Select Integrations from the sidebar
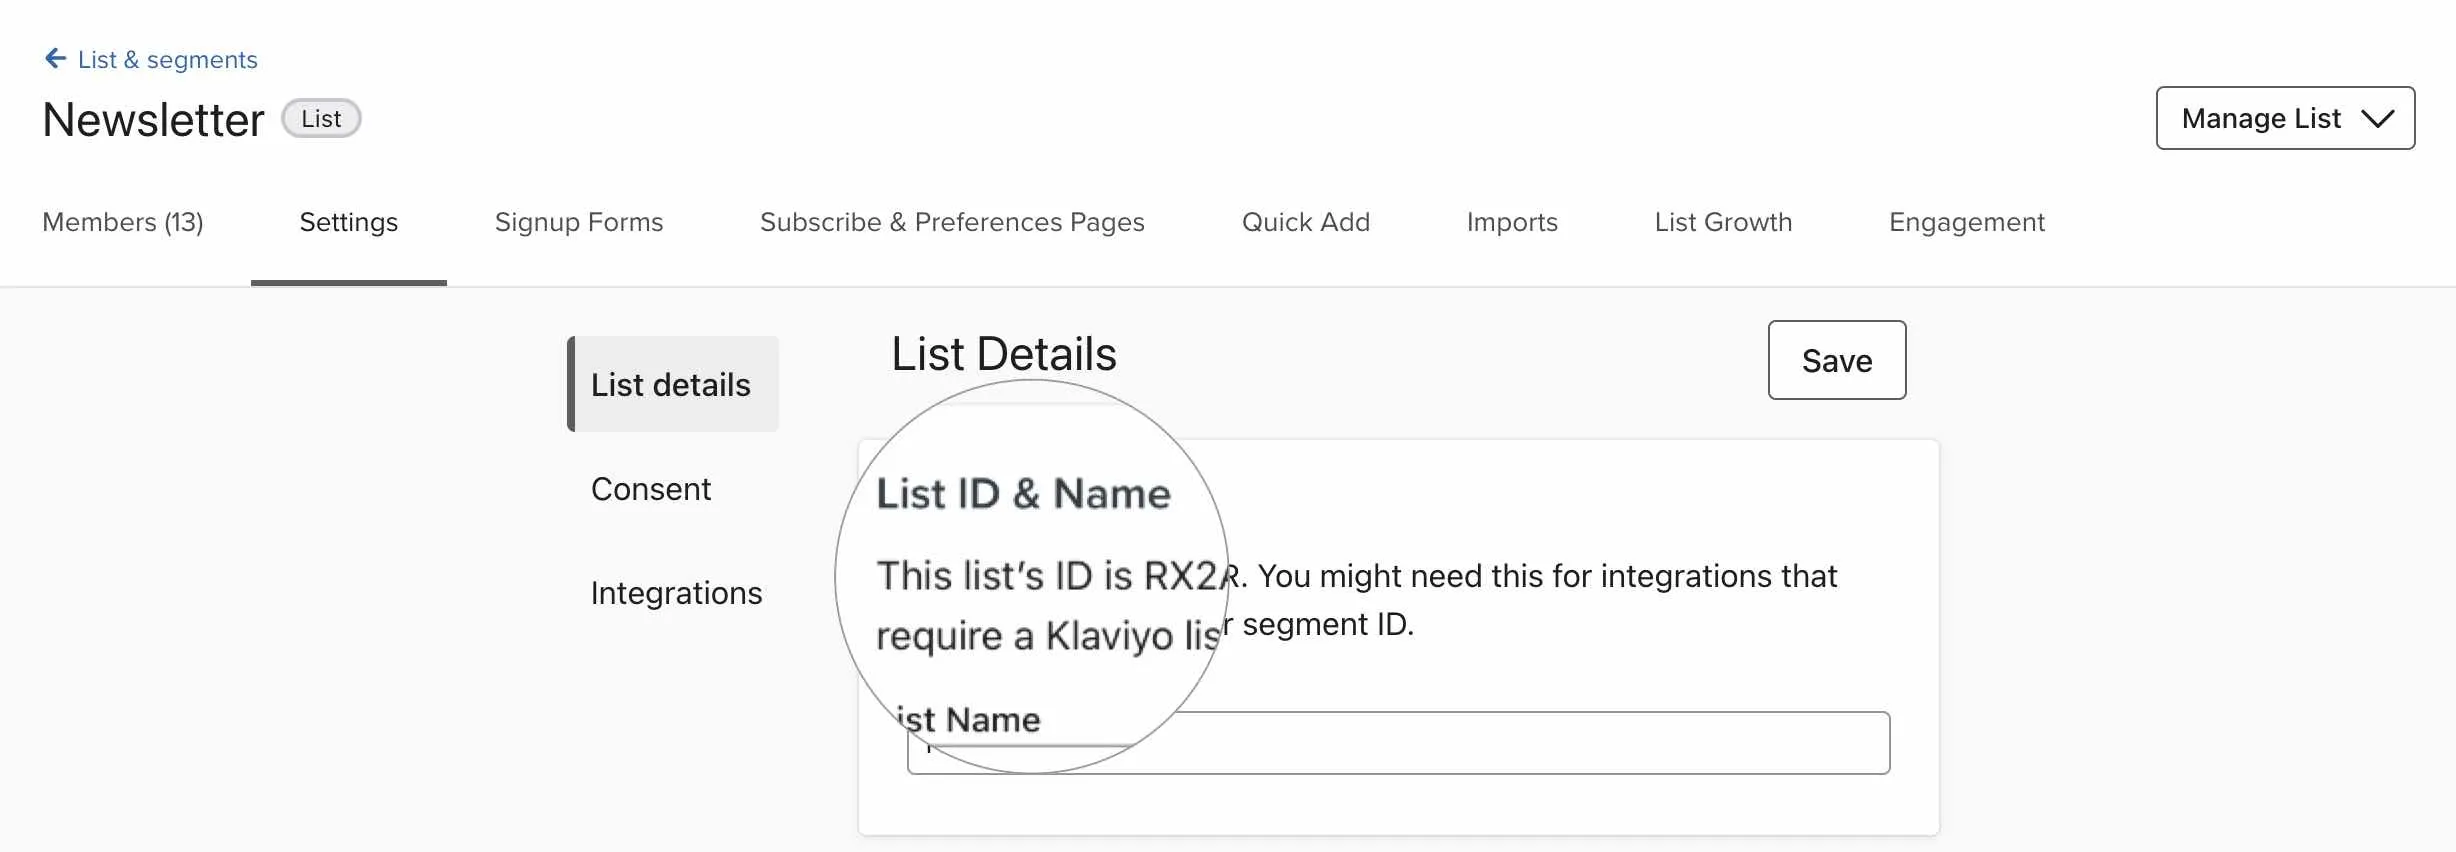2456x852 pixels. (x=677, y=592)
